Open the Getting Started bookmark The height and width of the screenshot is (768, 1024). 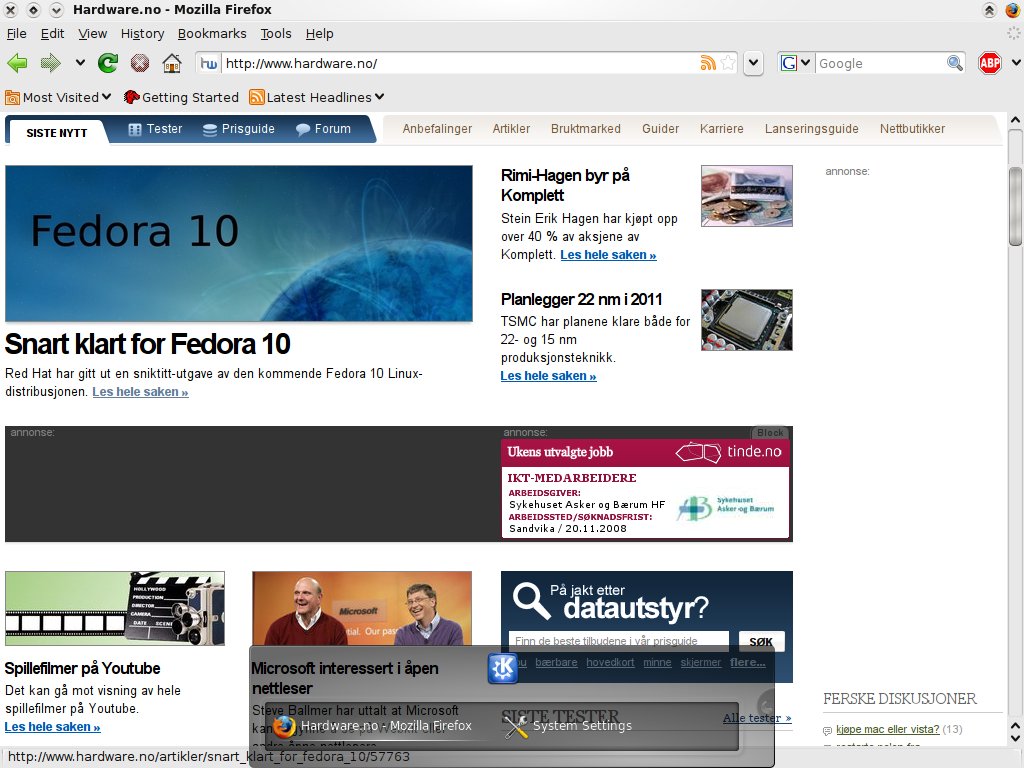pyautogui.click(x=181, y=97)
